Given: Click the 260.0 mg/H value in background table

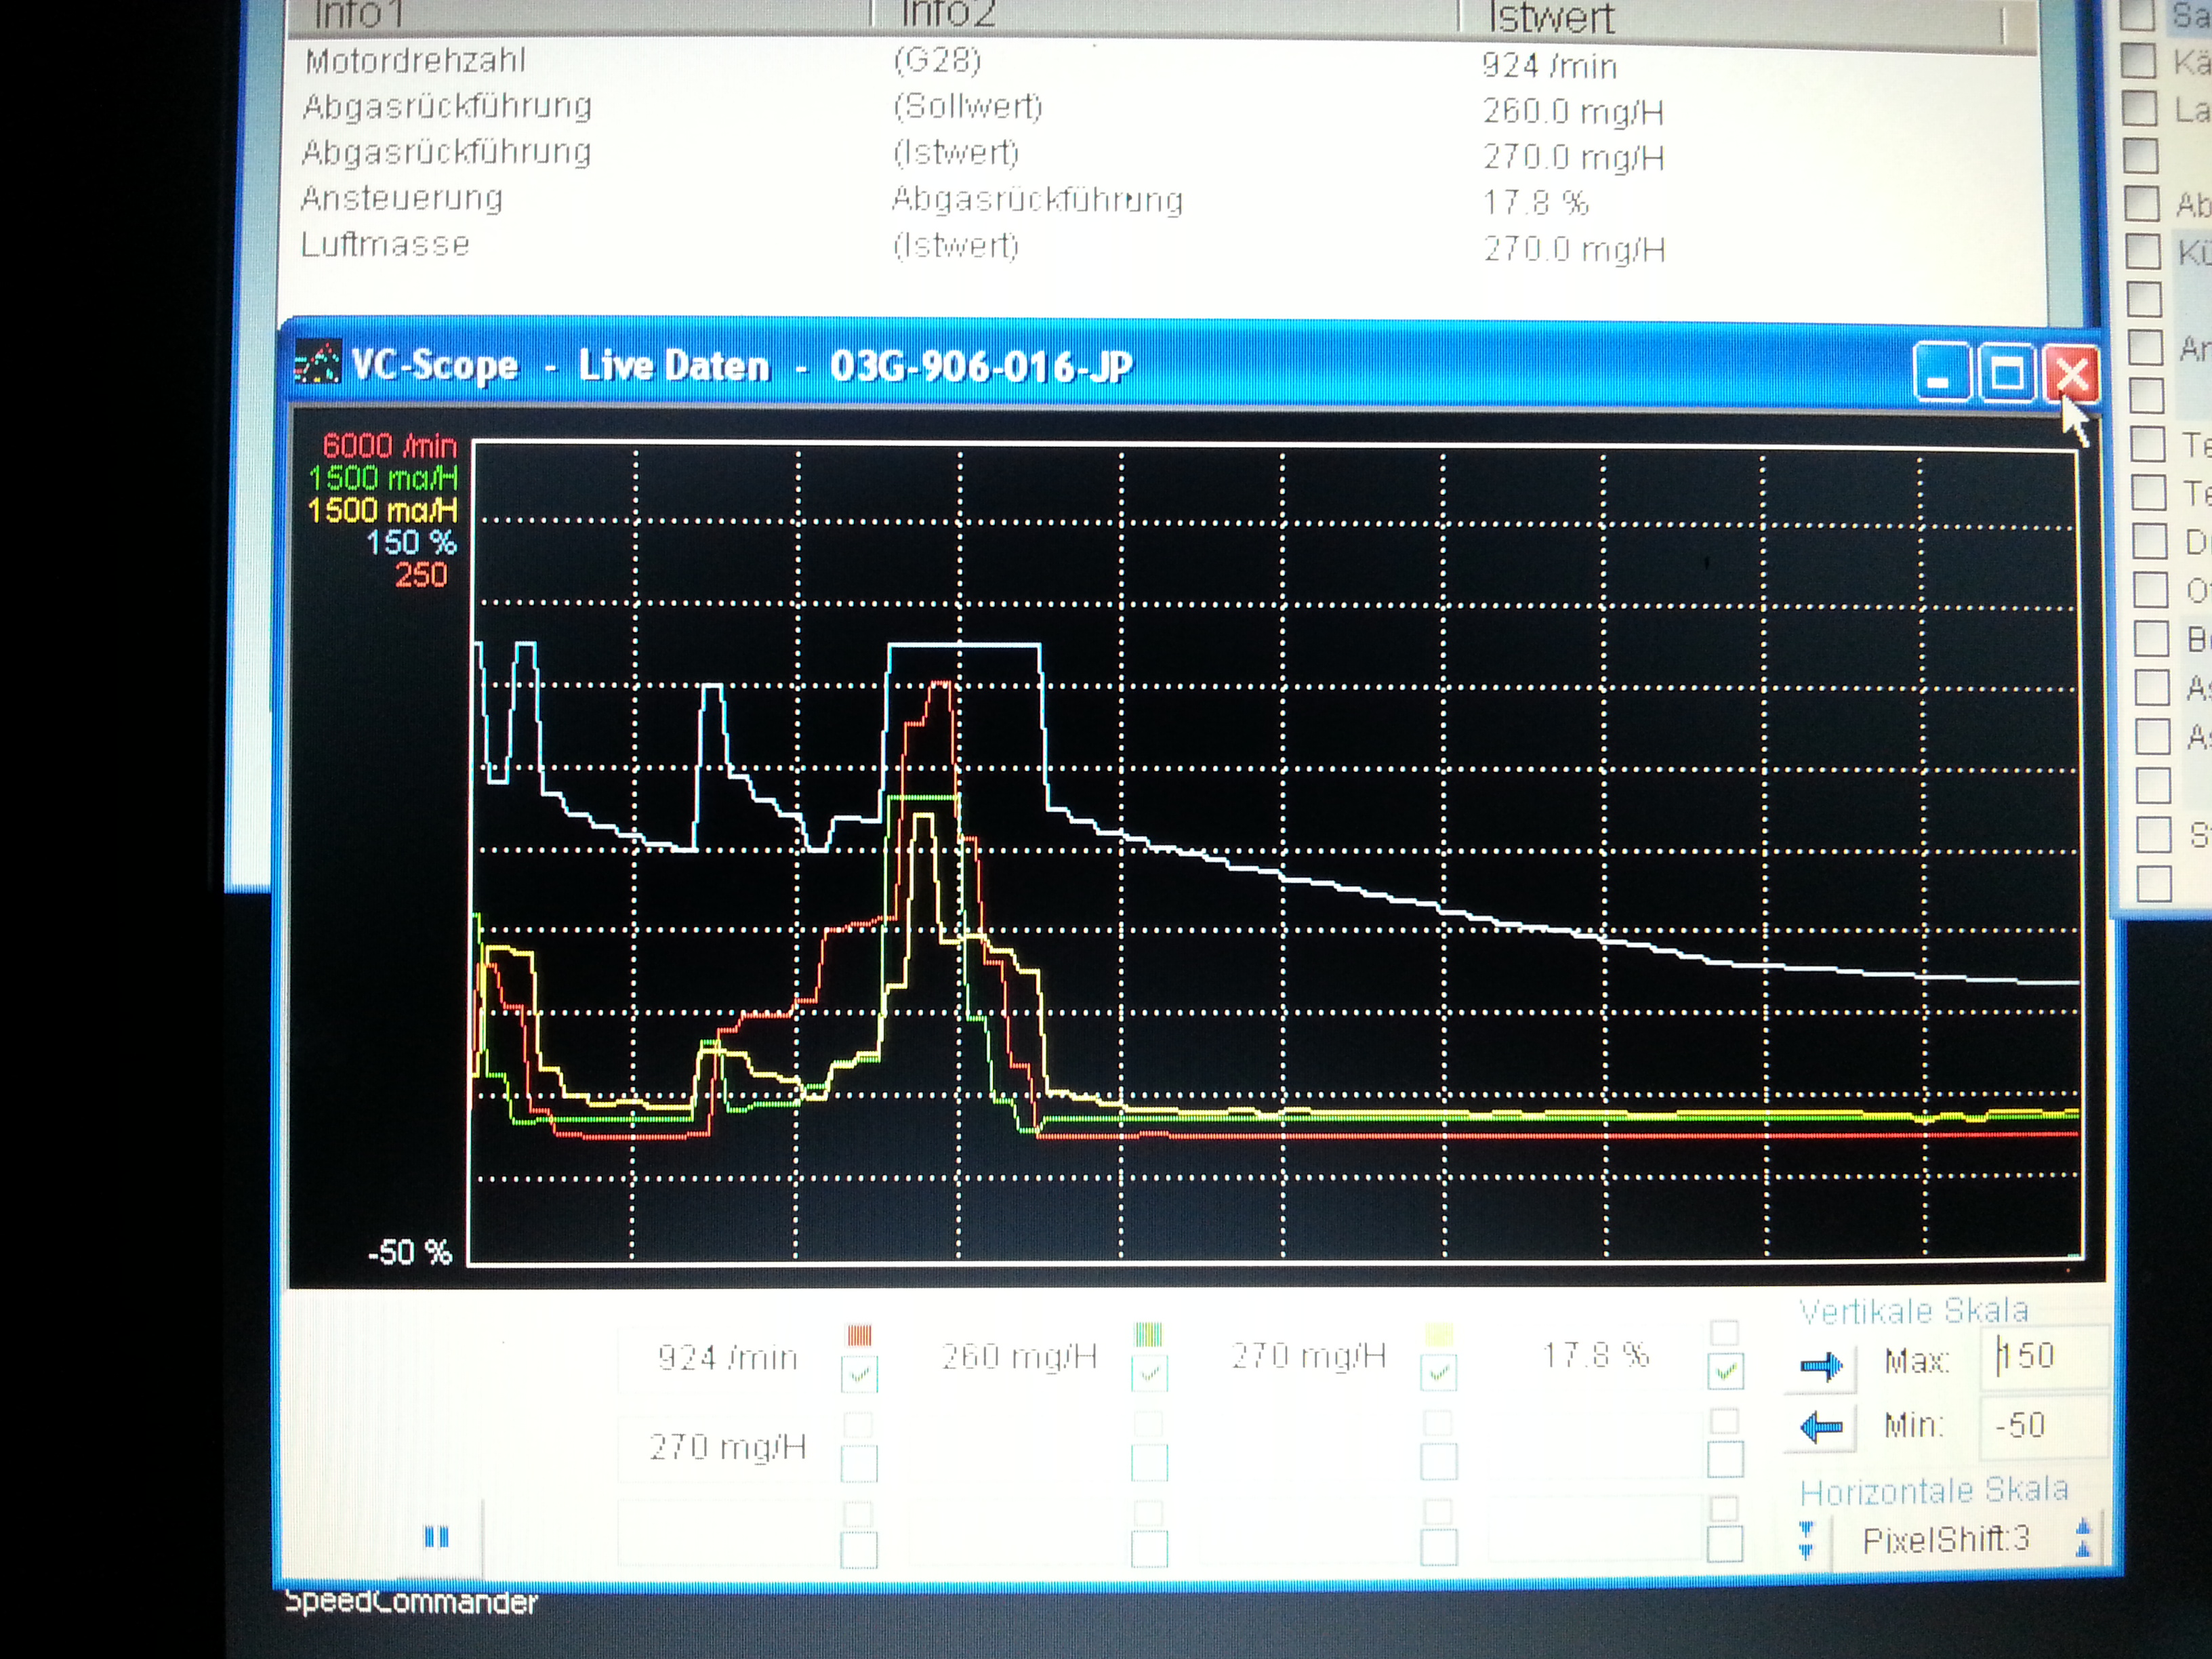Looking at the screenshot, I should [1573, 111].
